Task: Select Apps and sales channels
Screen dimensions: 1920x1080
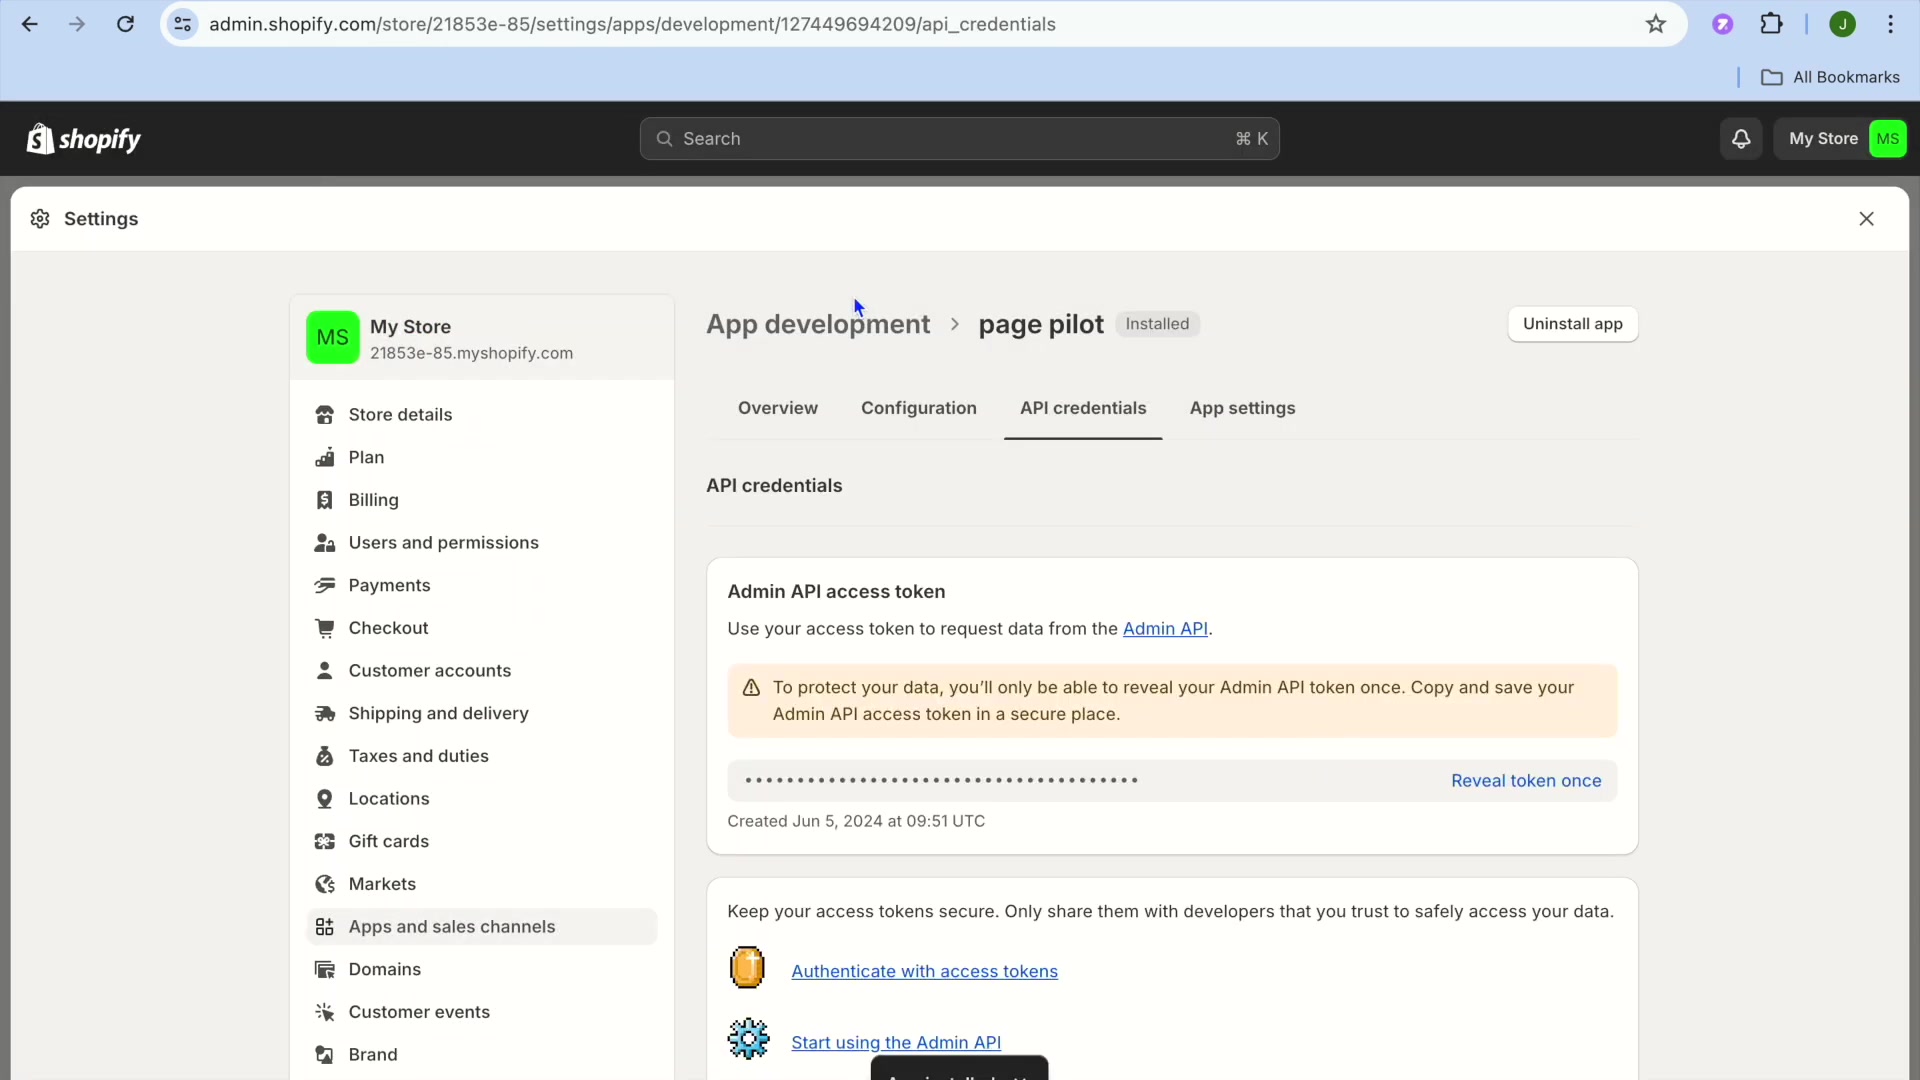Action: coord(481,927)
